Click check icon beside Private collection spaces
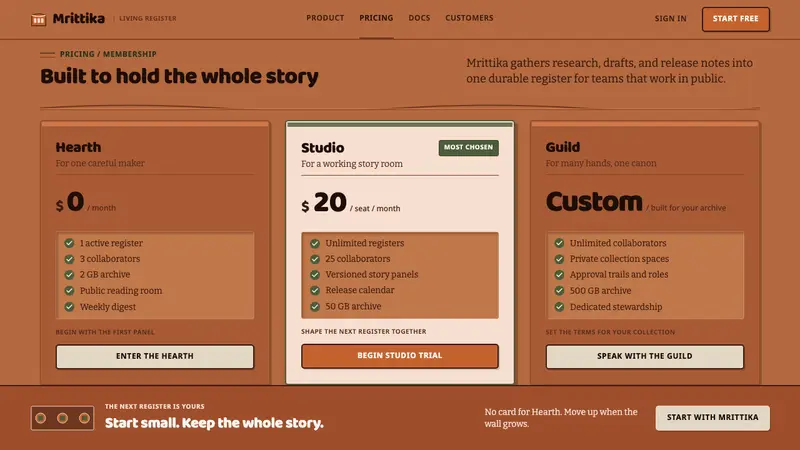This screenshot has width=800, height=450. point(559,259)
